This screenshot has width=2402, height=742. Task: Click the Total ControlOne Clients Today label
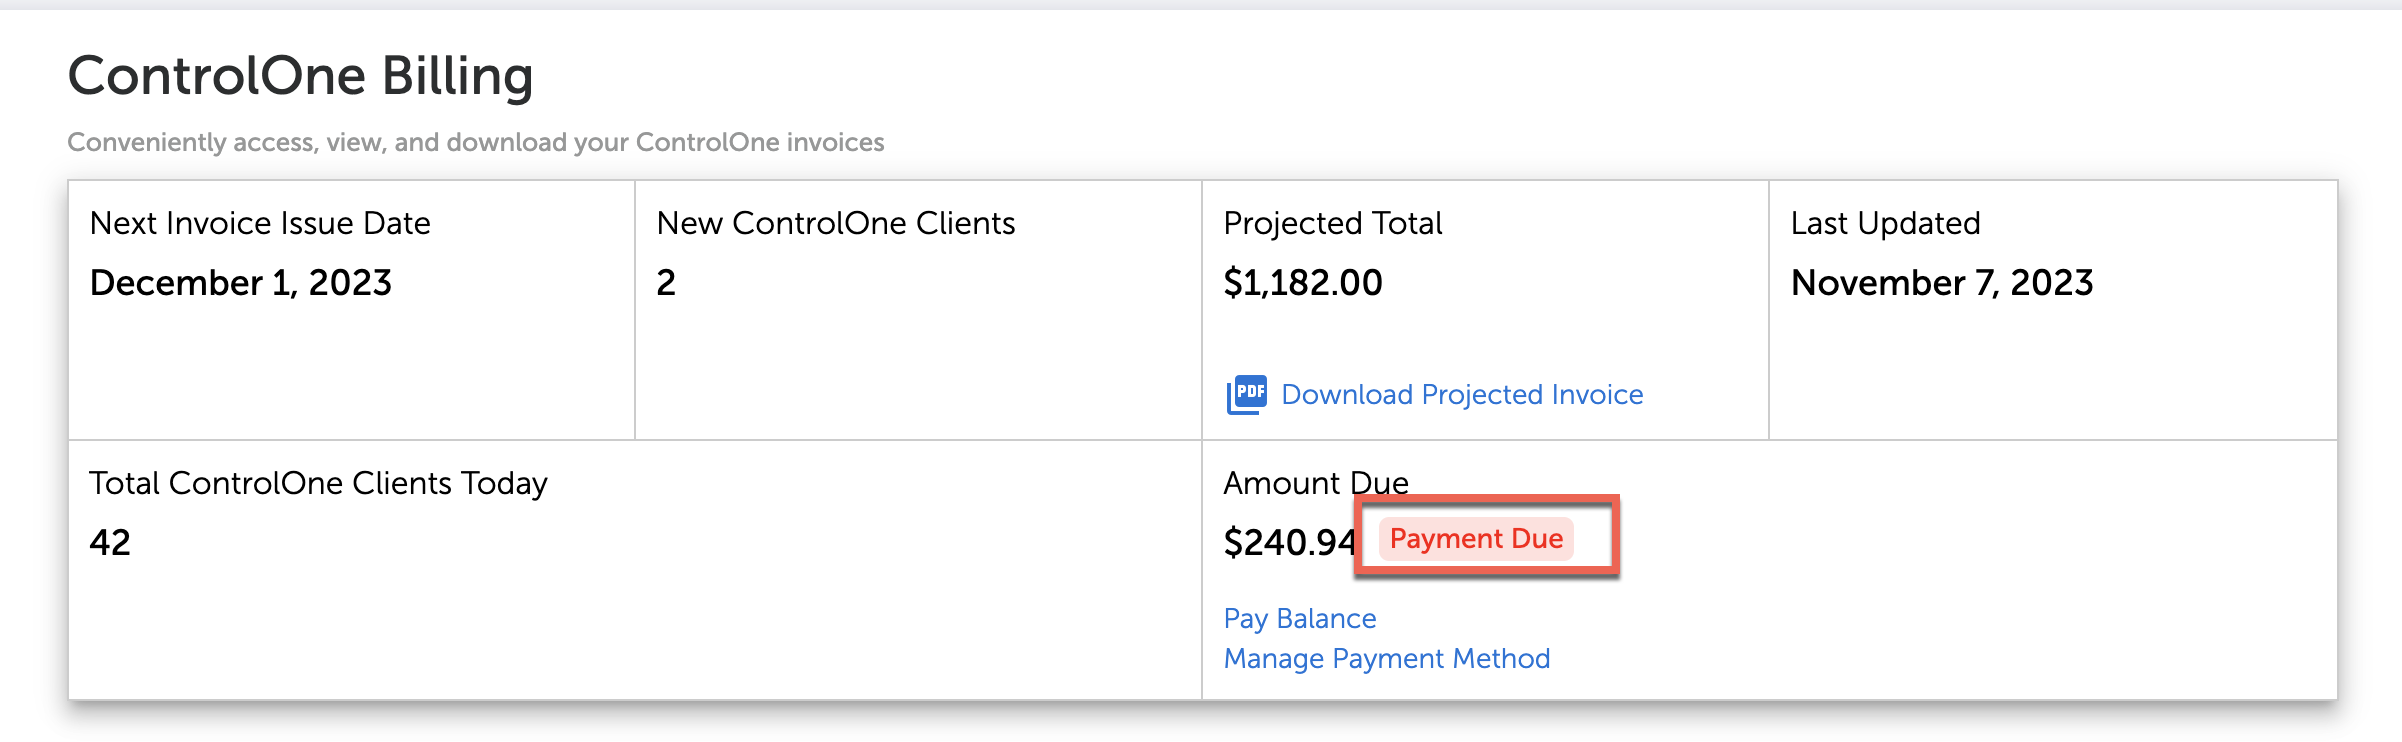click(x=318, y=483)
